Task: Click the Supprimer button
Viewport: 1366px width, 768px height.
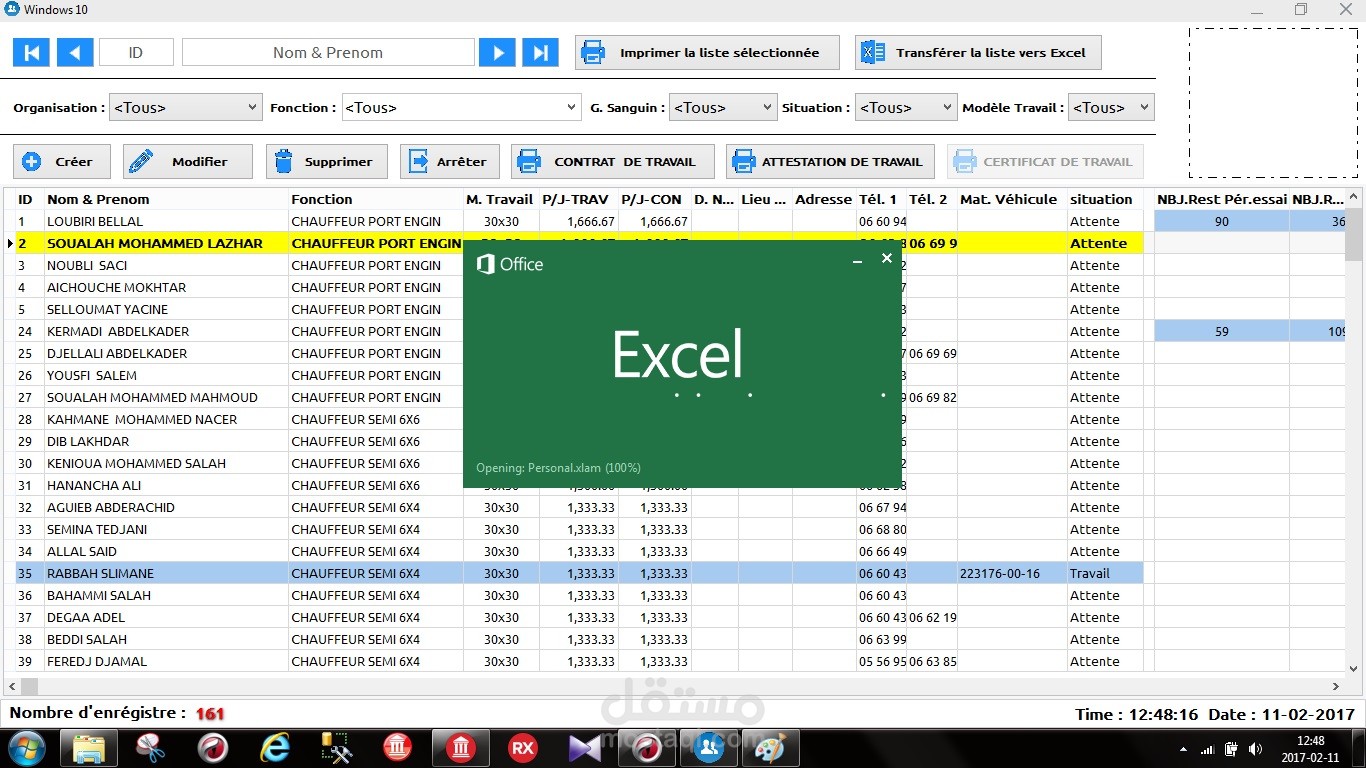Action: click(326, 161)
